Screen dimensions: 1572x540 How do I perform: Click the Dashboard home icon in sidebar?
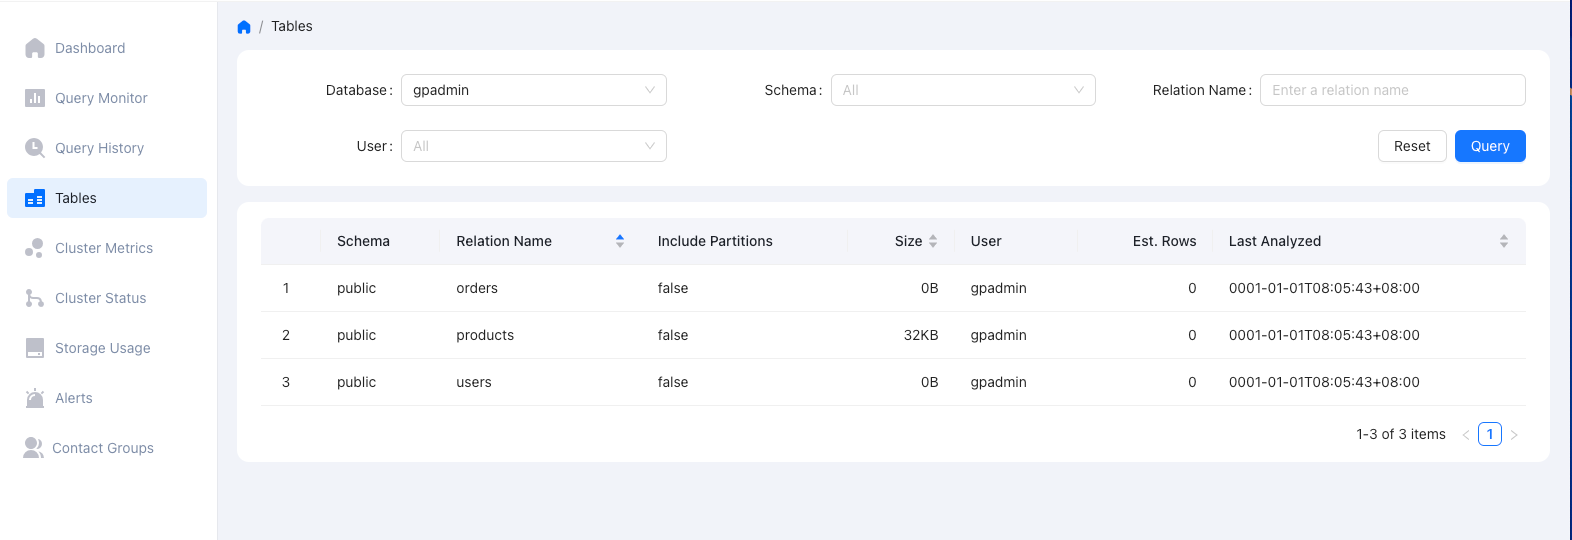[x=35, y=48]
